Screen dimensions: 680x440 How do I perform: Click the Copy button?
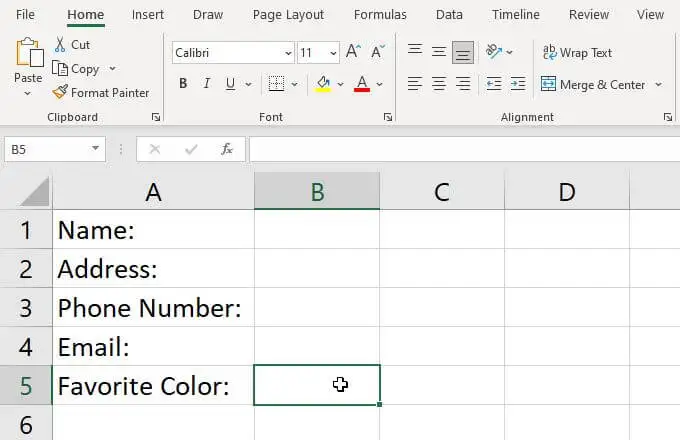[76, 69]
